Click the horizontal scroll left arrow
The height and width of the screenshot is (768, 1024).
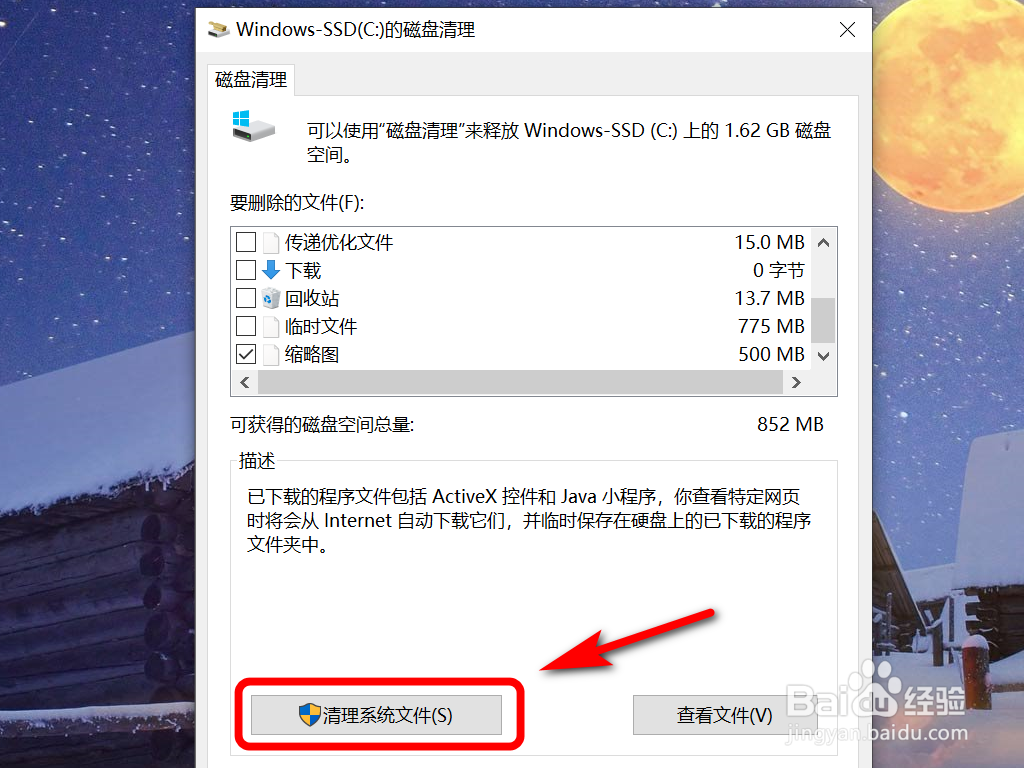point(245,383)
